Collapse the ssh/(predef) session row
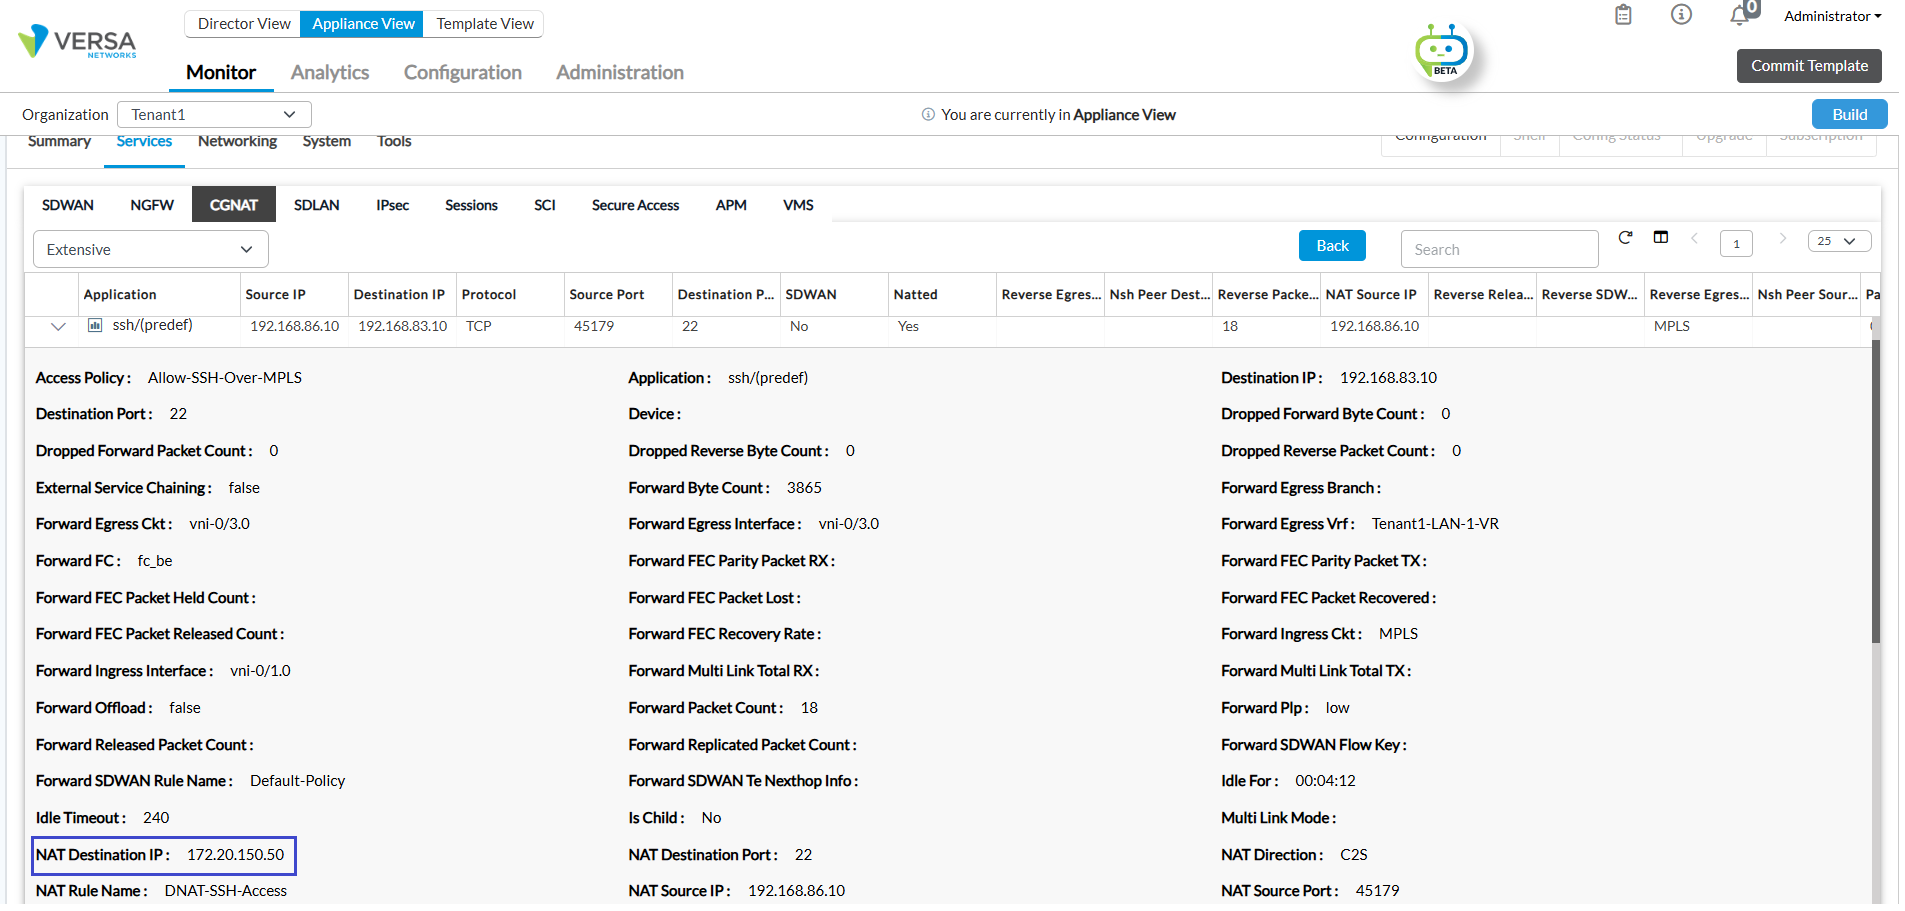1905x911 pixels. pyautogui.click(x=58, y=326)
